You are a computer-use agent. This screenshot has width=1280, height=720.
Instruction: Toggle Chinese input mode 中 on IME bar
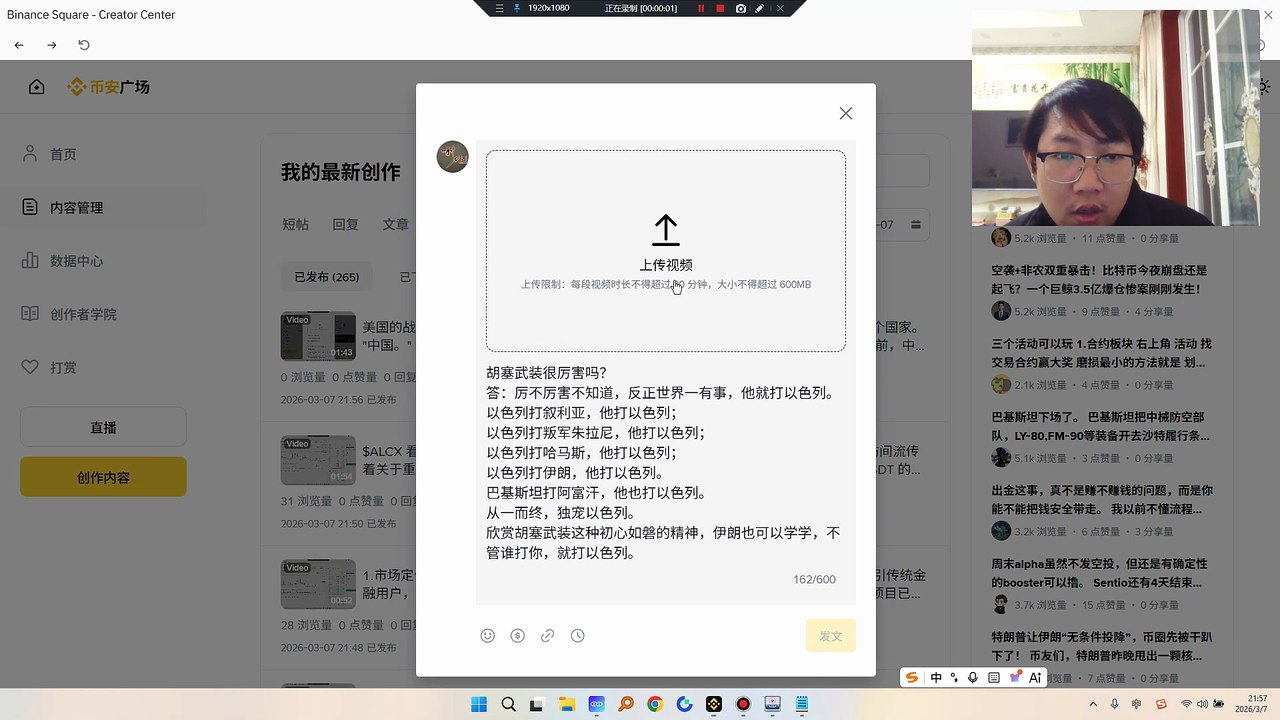(x=936, y=677)
